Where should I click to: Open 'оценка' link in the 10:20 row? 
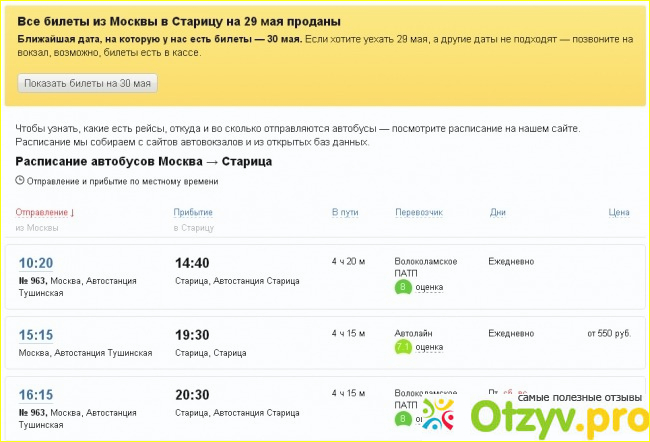tap(429, 287)
